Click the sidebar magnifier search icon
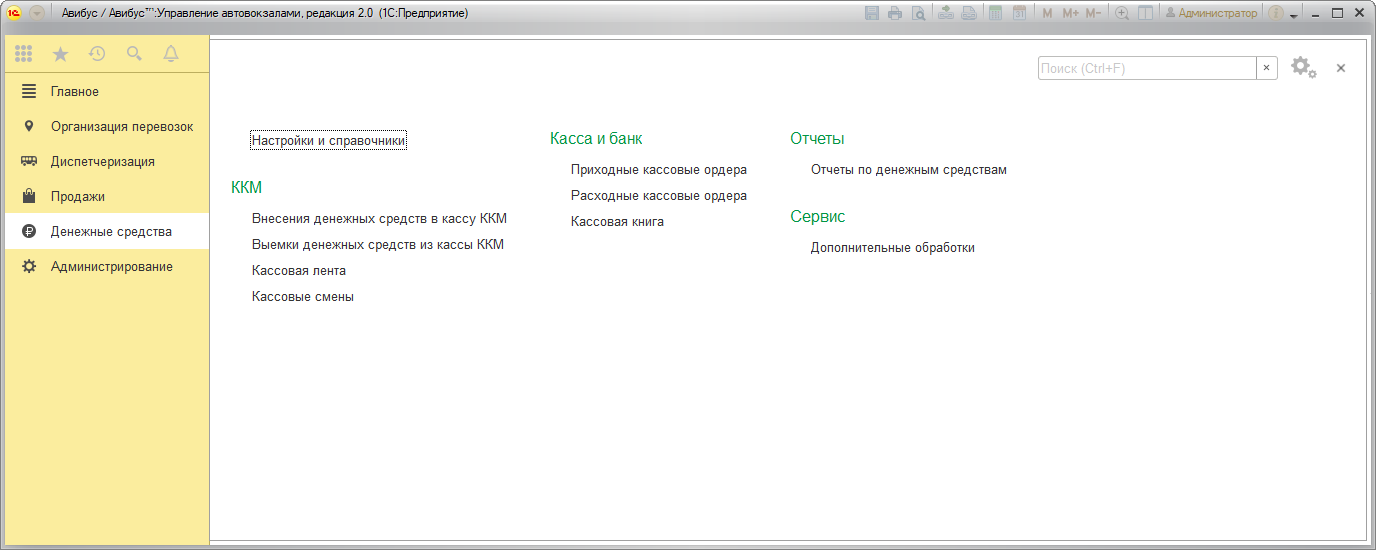This screenshot has height=550, width=1376. click(x=134, y=54)
